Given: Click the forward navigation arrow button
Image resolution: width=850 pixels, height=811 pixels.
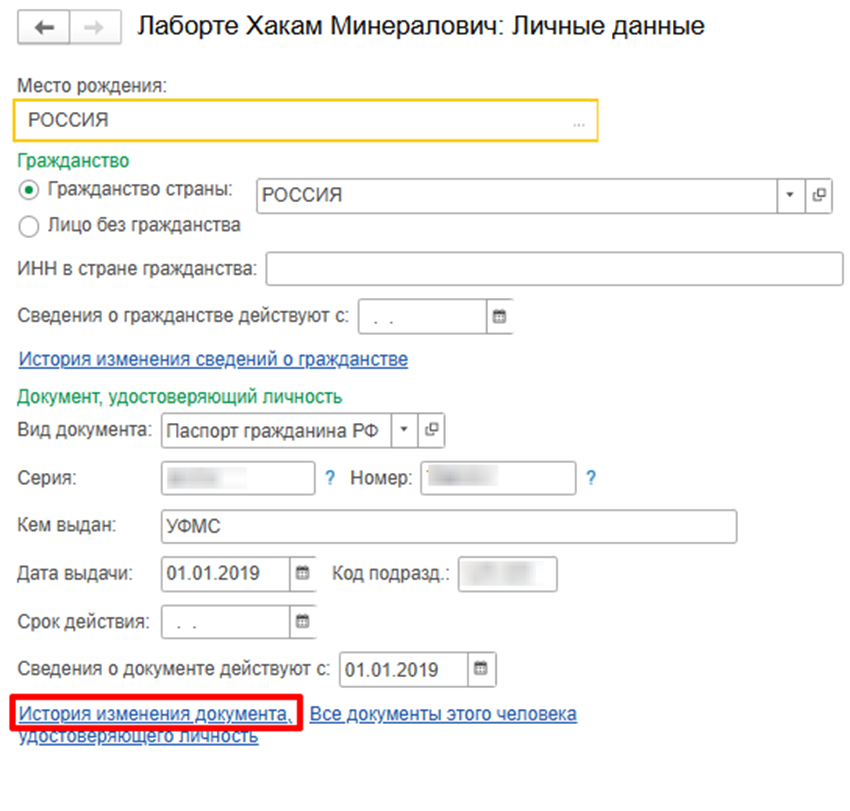Looking at the screenshot, I should click(97, 28).
